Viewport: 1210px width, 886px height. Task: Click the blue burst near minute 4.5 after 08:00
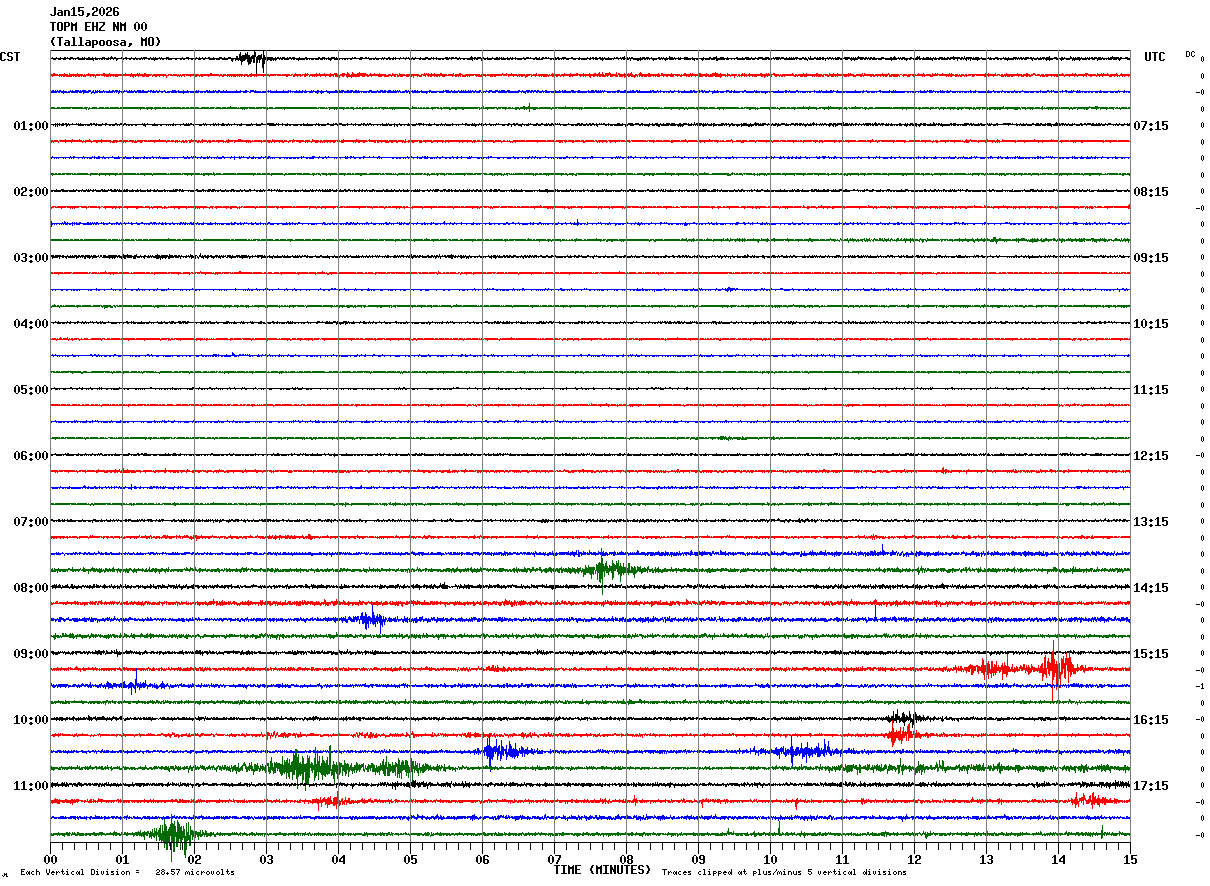[371, 620]
